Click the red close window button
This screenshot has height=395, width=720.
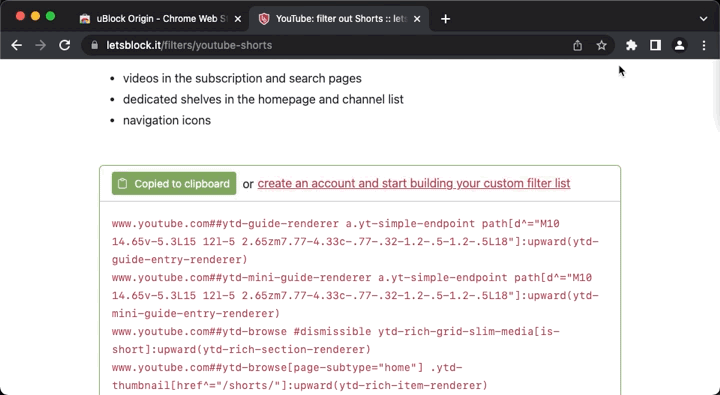(20, 16)
